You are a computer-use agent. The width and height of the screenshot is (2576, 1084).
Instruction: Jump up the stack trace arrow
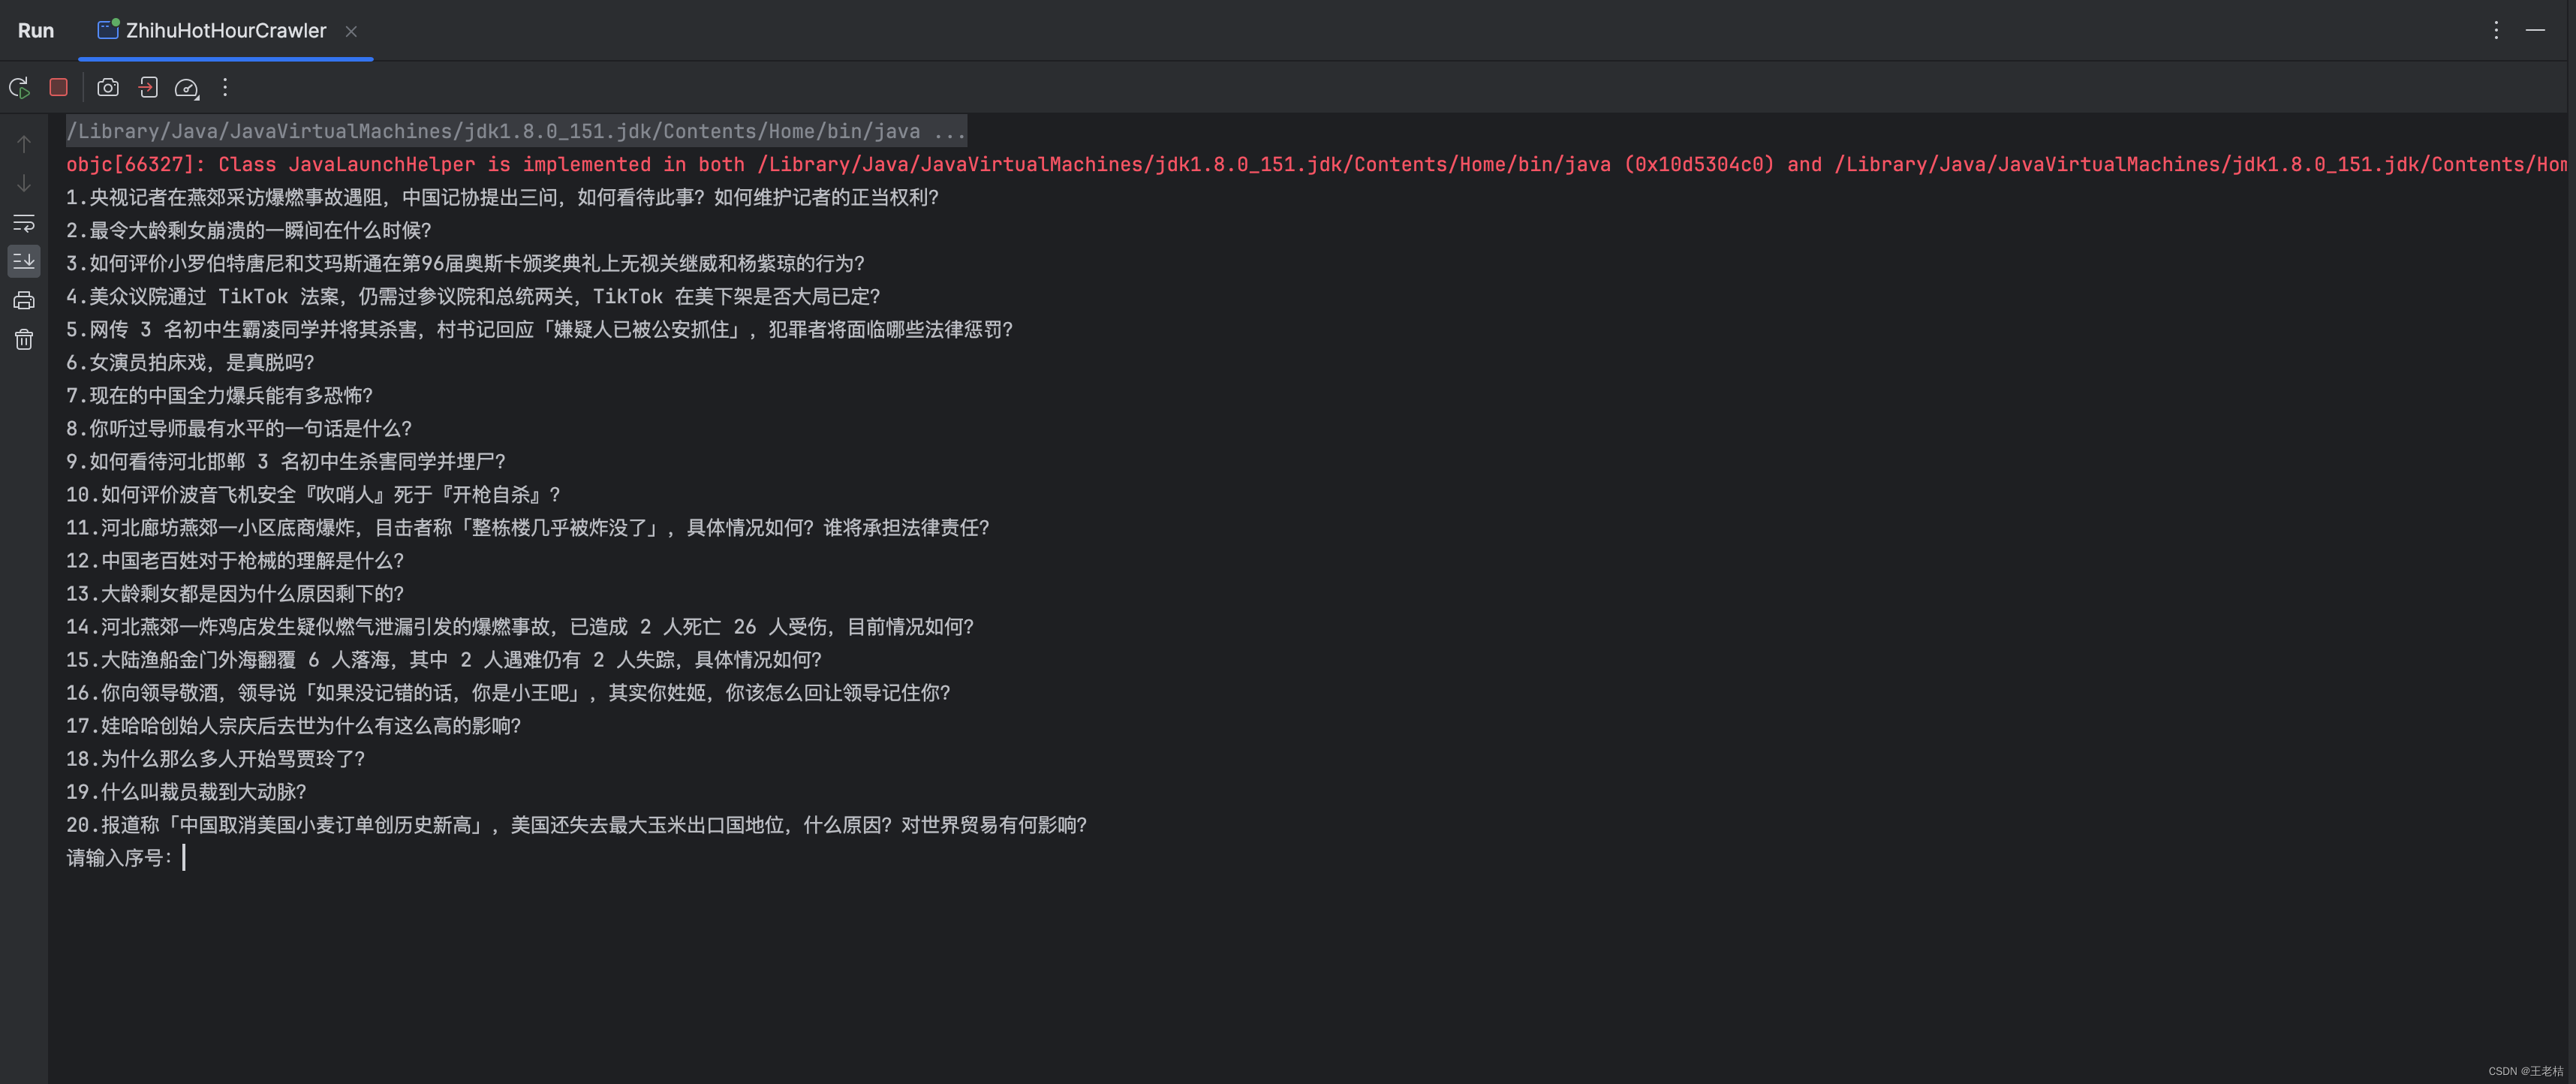(24, 144)
